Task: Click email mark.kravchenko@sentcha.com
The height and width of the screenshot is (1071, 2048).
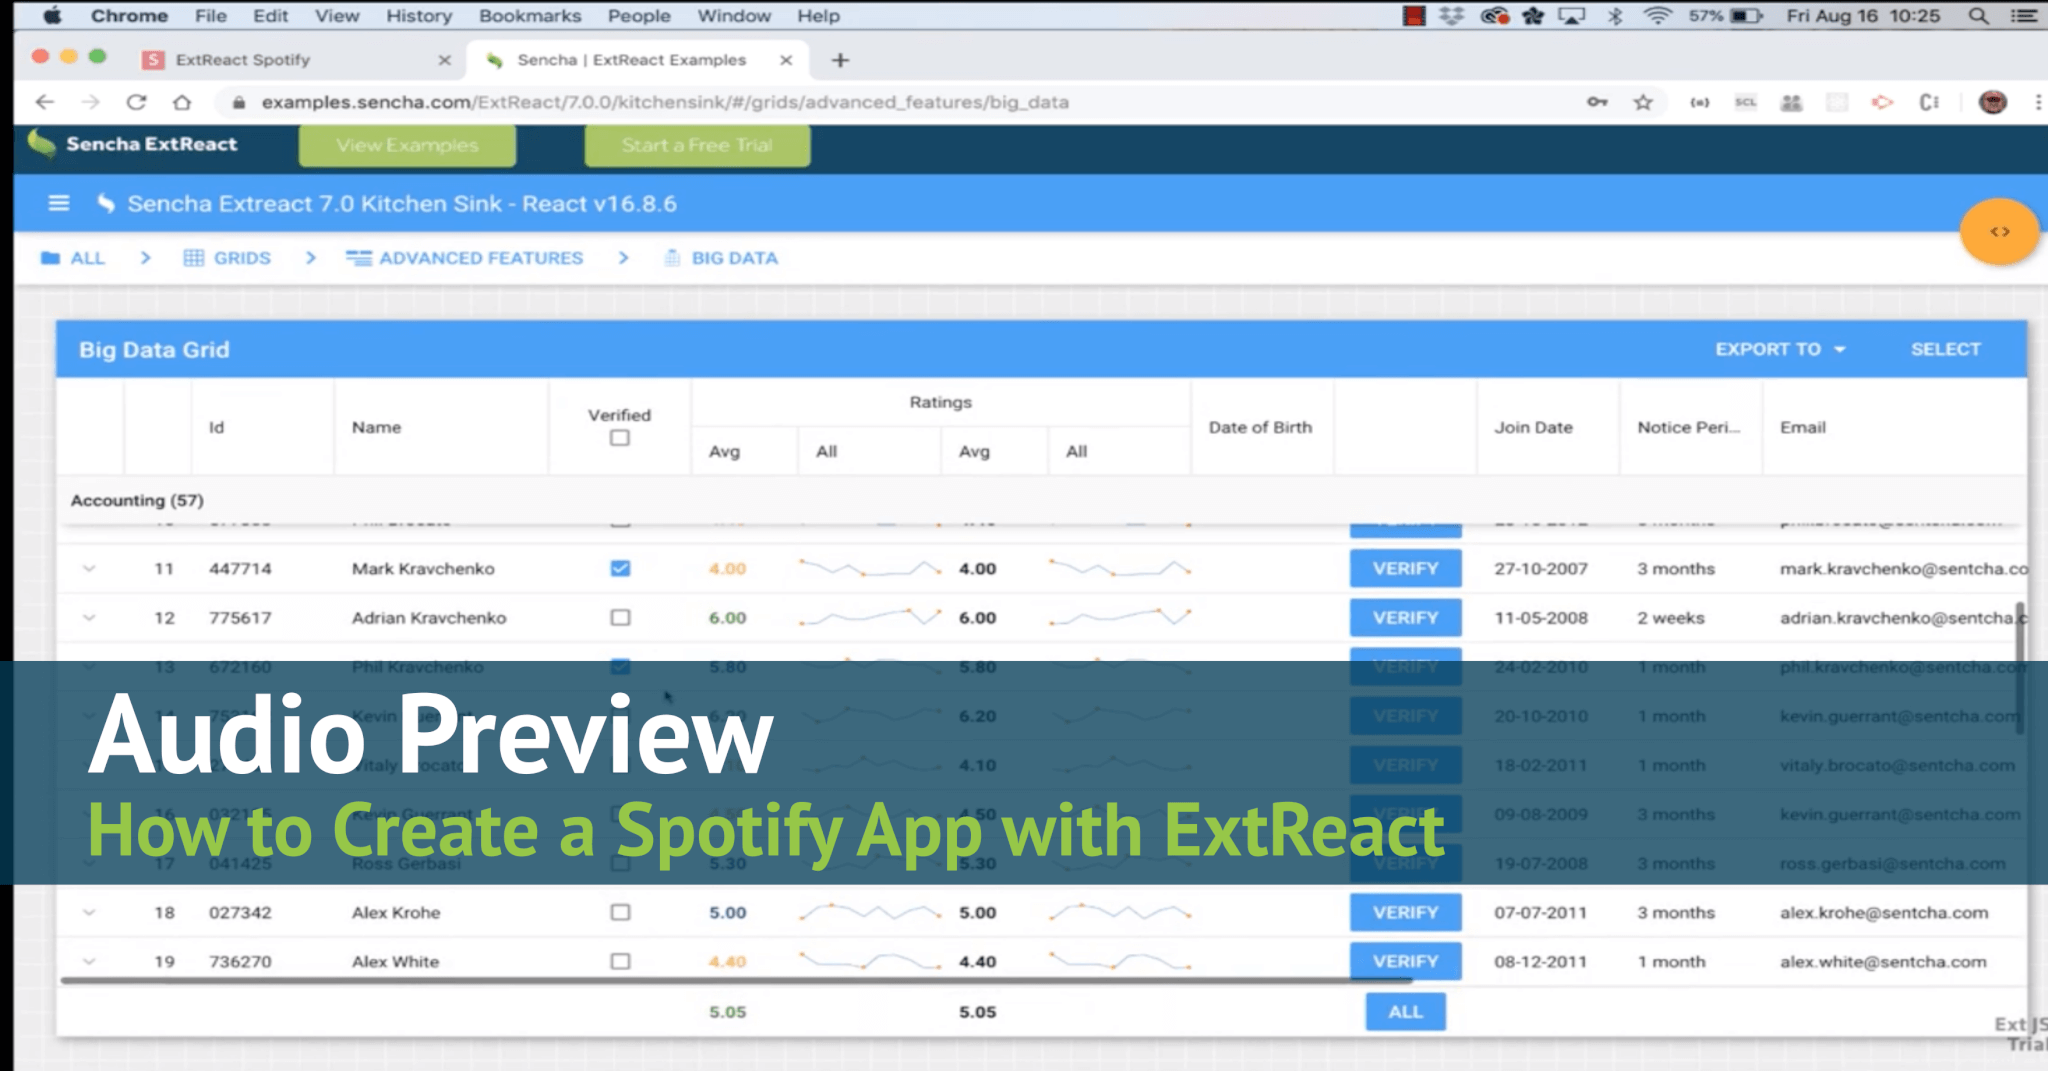Action: pyautogui.click(x=1903, y=568)
